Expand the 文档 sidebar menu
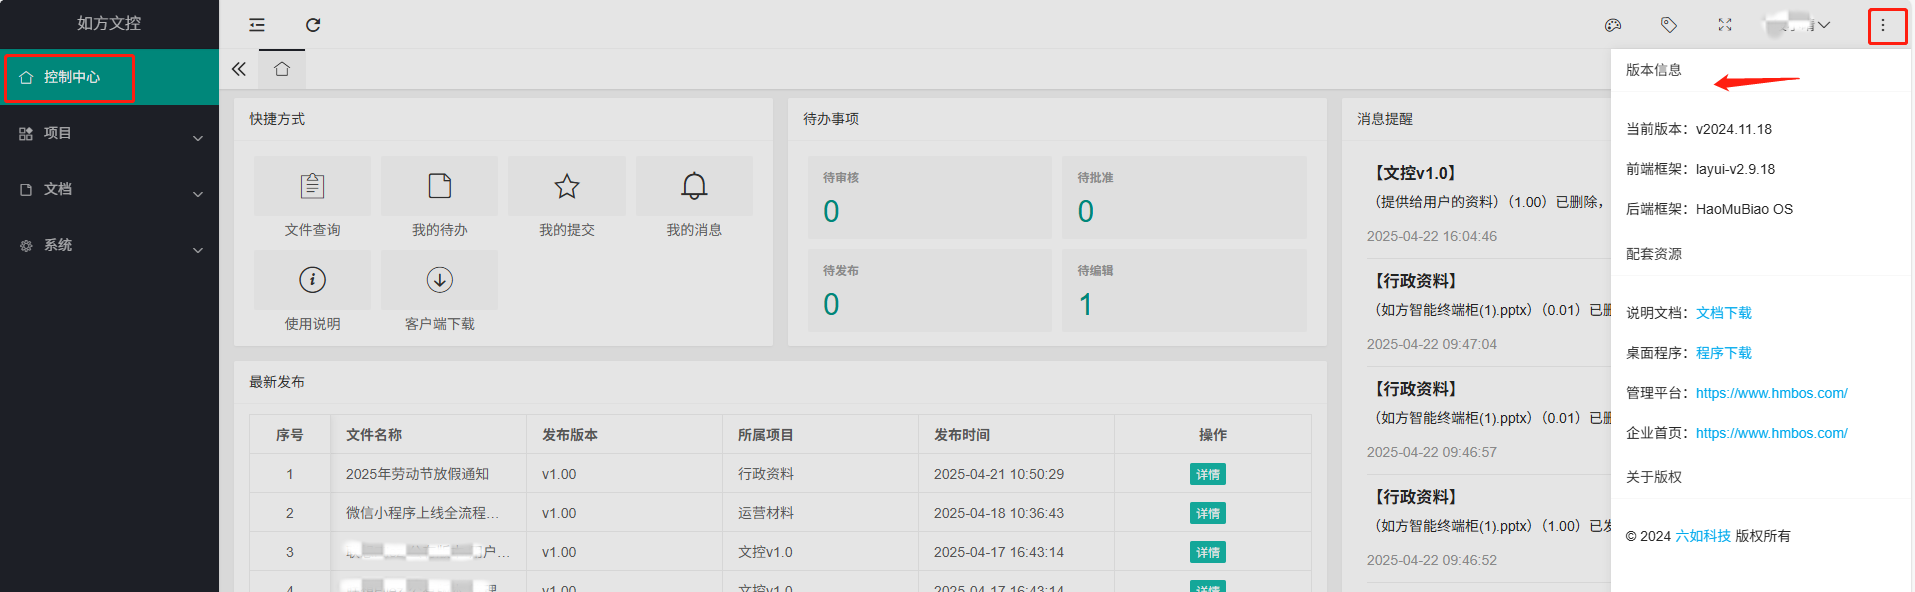Image resolution: width=1915 pixels, height=592 pixels. (x=109, y=190)
